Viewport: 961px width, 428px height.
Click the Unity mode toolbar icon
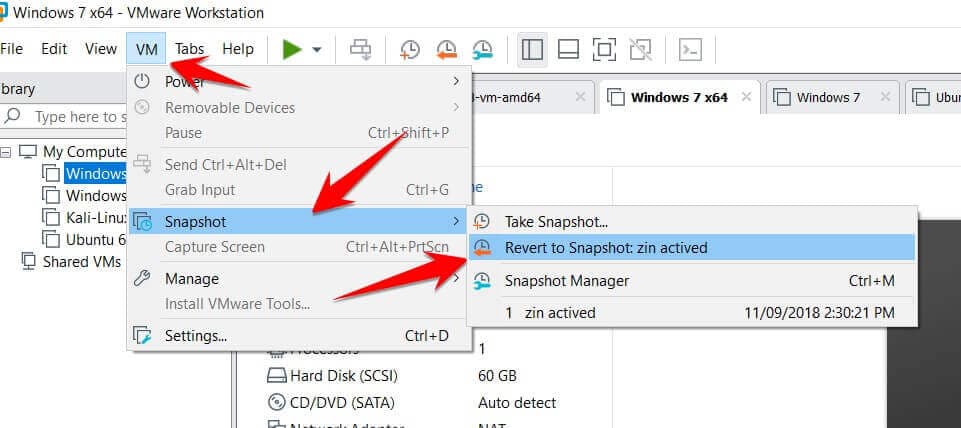[x=640, y=50]
